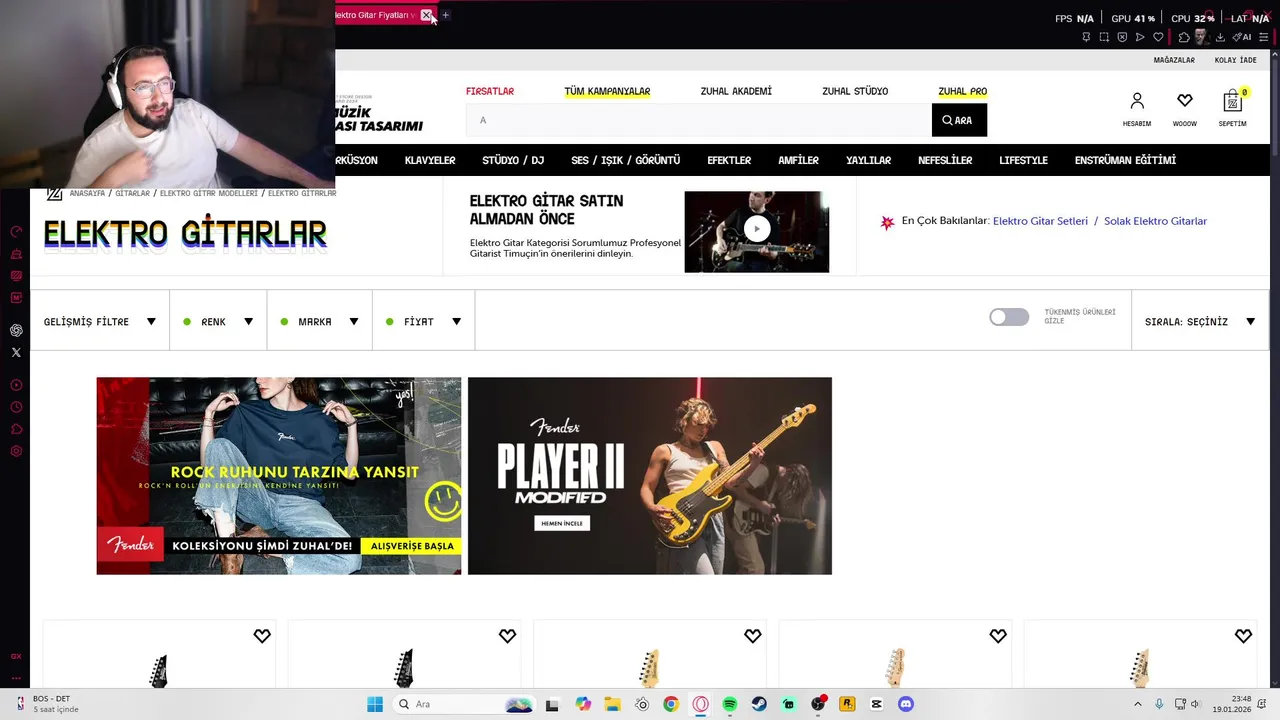Image resolution: width=1280 pixels, height=720 pixels.
Task: Click the Alışverişe Başla banner button
Action: pyautogui.click(x=412, y=546)
